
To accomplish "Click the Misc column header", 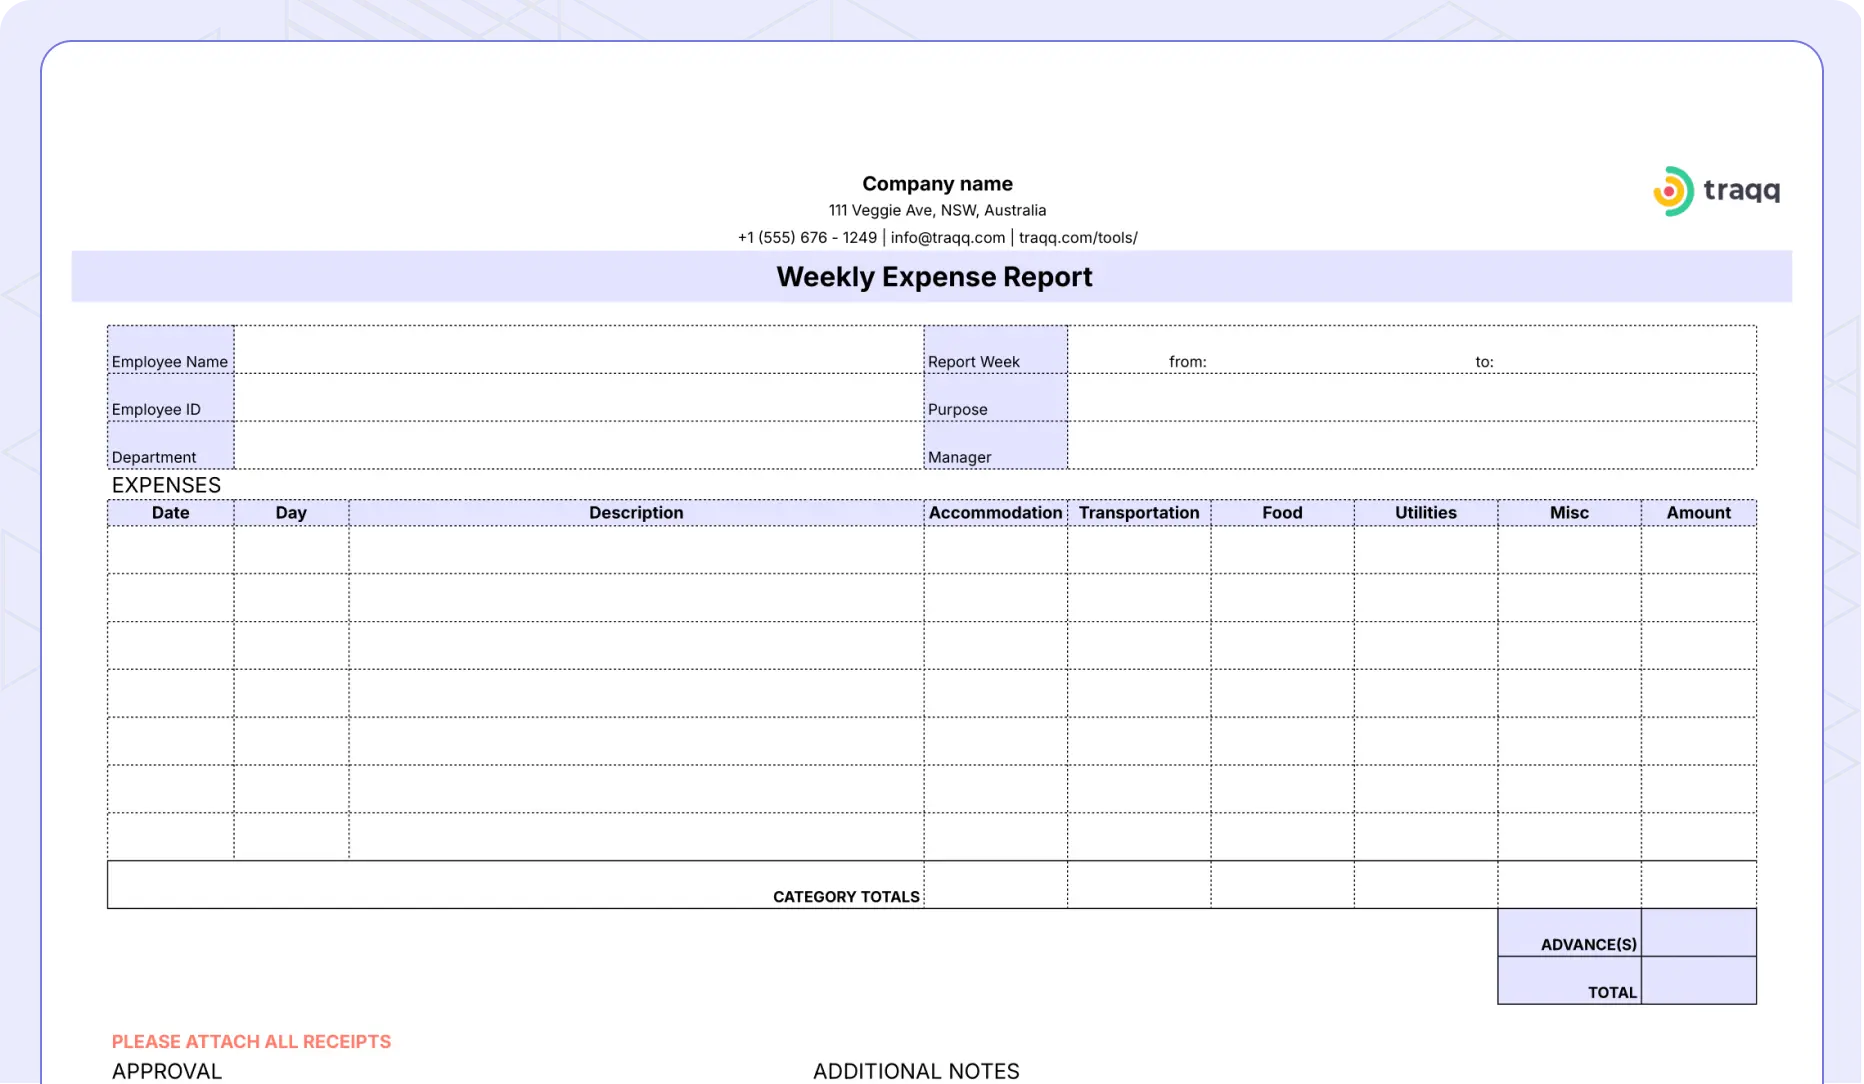I will (1569, 513).
